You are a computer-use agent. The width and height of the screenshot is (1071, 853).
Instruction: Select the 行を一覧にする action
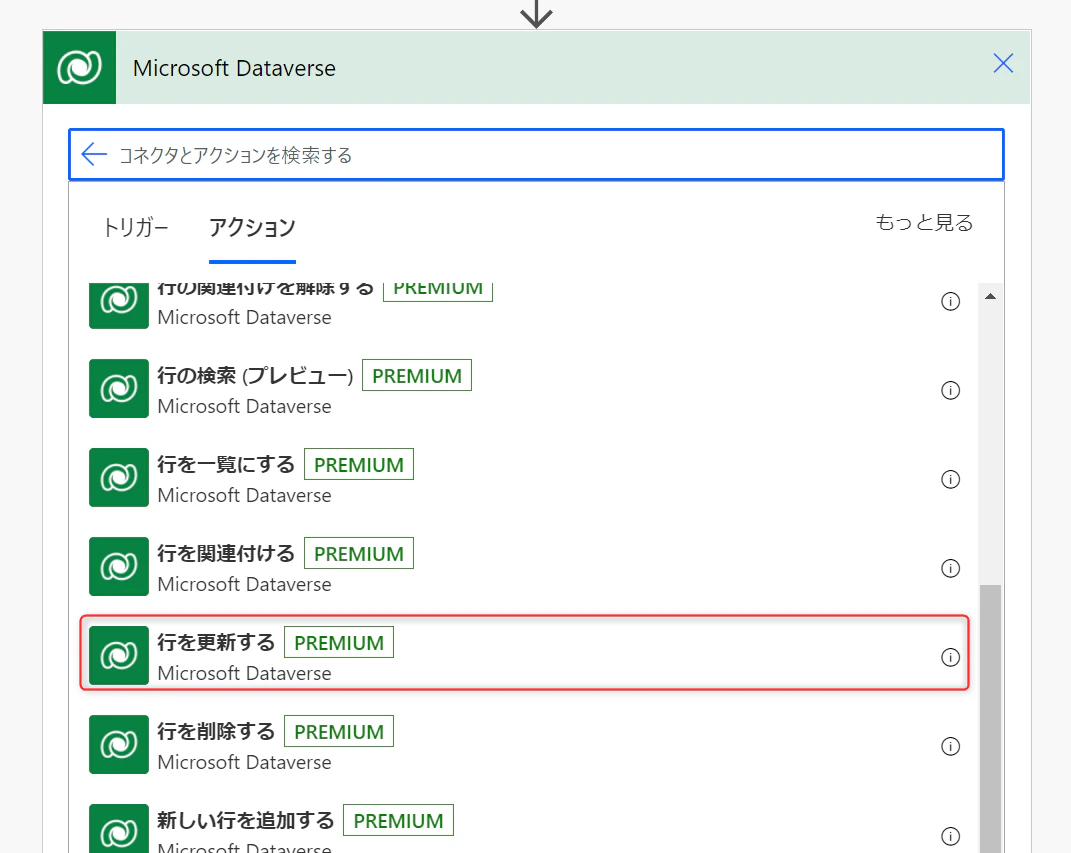coord(524,477)
